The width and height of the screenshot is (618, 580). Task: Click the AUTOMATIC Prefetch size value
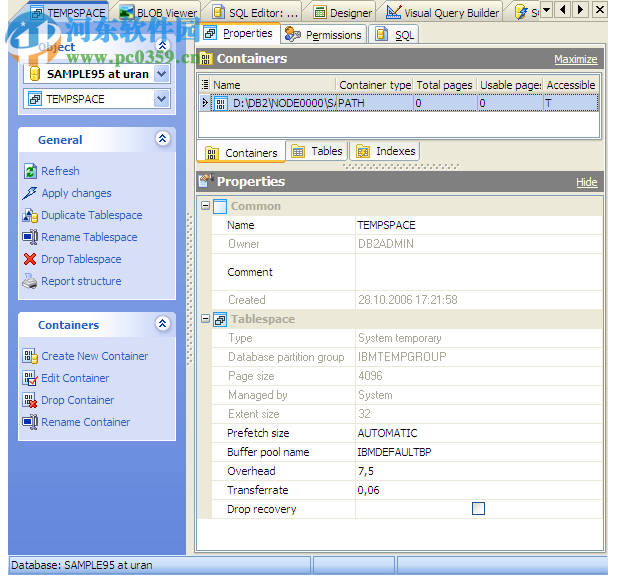pos(478,433)
